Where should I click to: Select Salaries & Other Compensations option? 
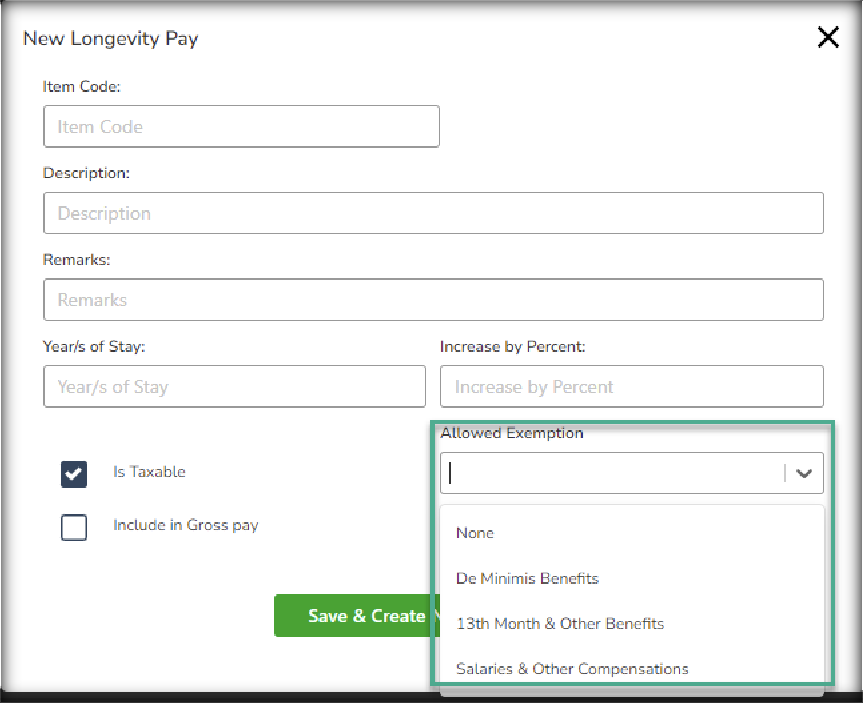coord(572,669)
